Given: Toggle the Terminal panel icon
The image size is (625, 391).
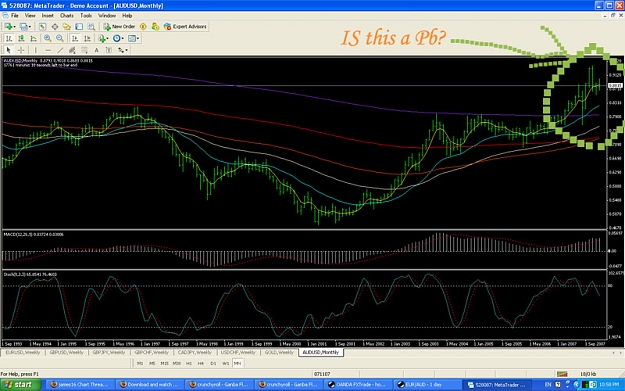Looking at the screenshot, I should pos(79,27).
